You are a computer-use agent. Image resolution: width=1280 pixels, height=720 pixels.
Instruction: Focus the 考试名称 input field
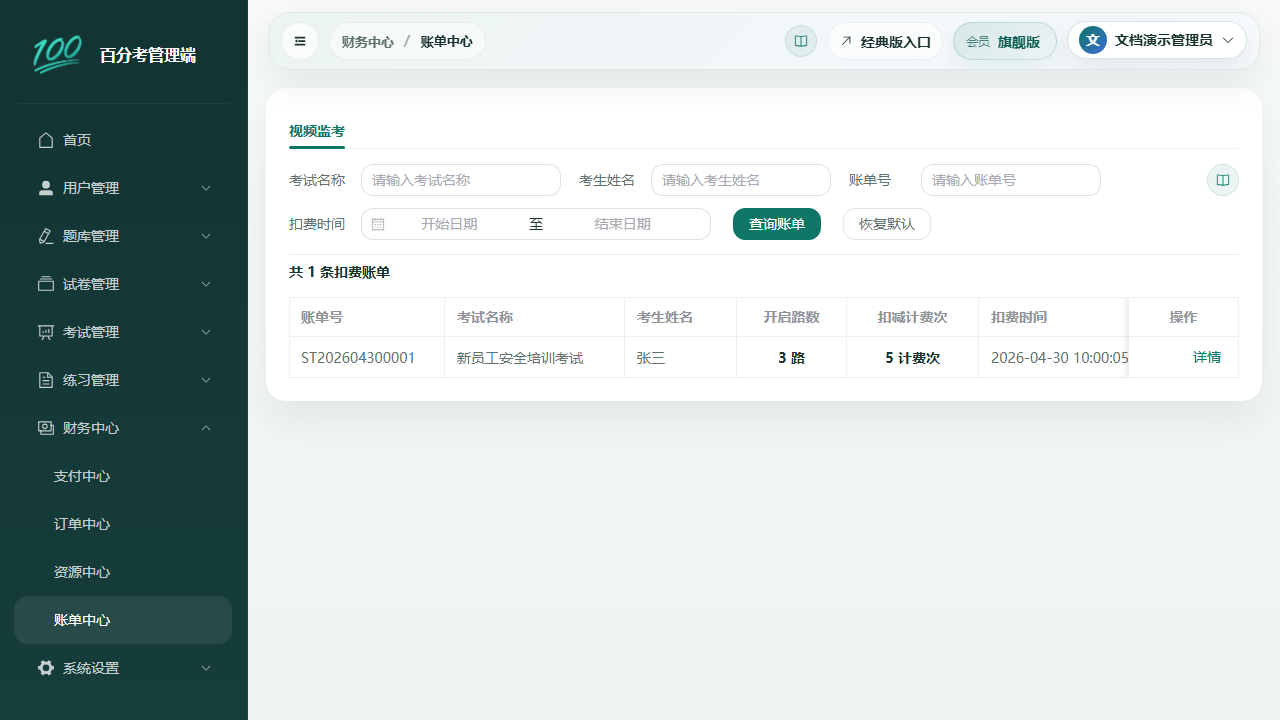point(461,180)
